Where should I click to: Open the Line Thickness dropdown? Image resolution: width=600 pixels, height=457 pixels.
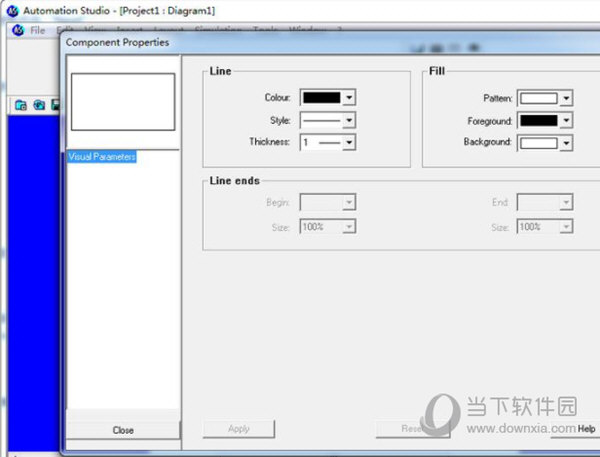point(349,142)
